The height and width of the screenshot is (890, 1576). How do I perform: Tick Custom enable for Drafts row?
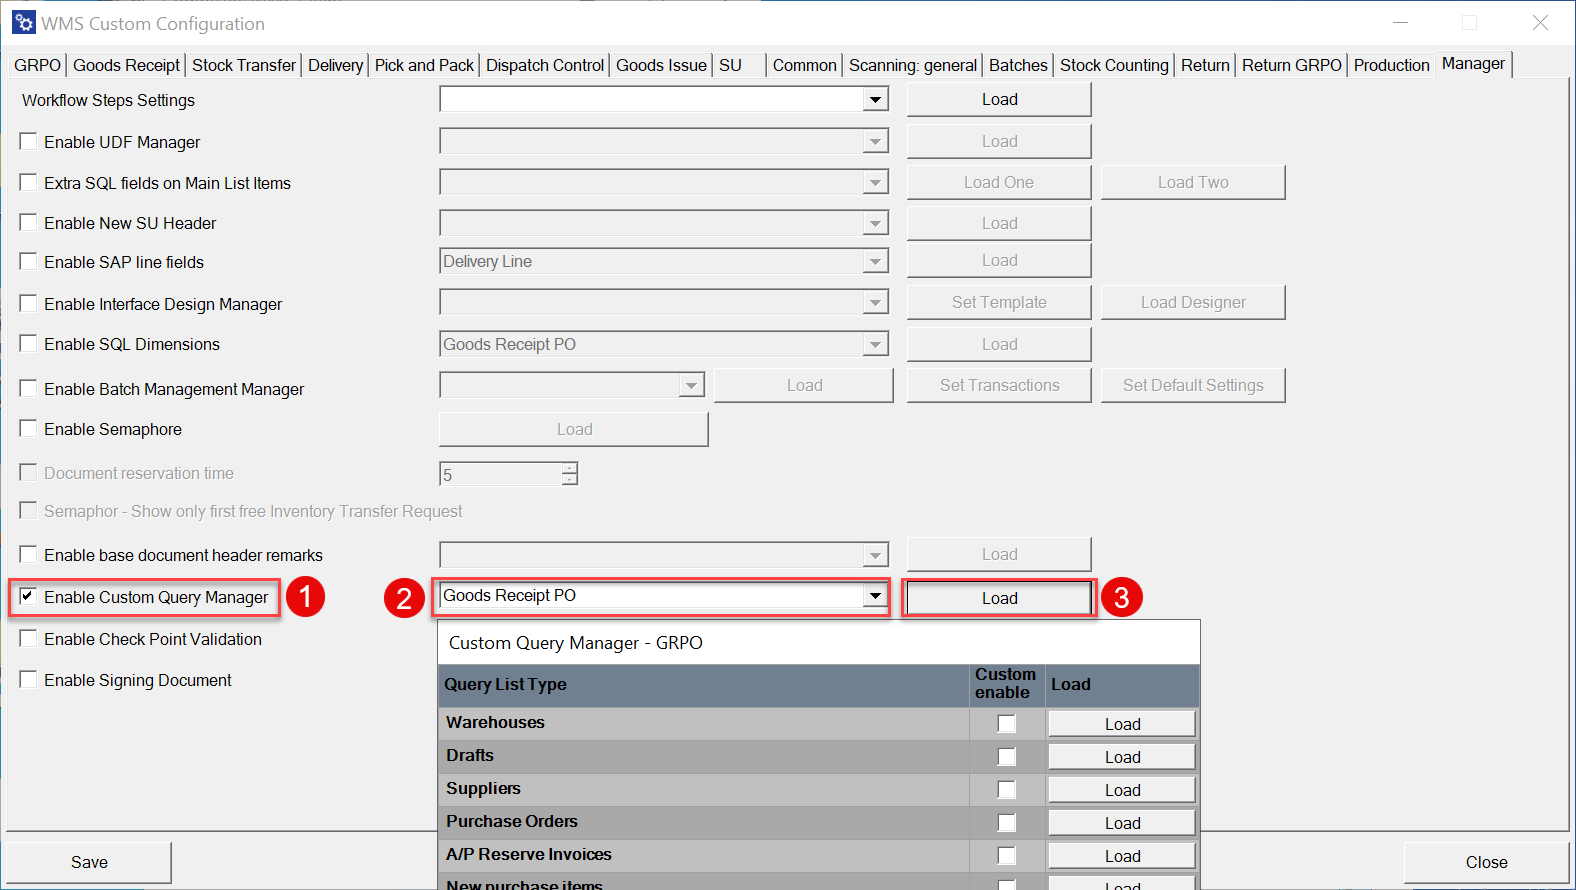(1007, 757)
